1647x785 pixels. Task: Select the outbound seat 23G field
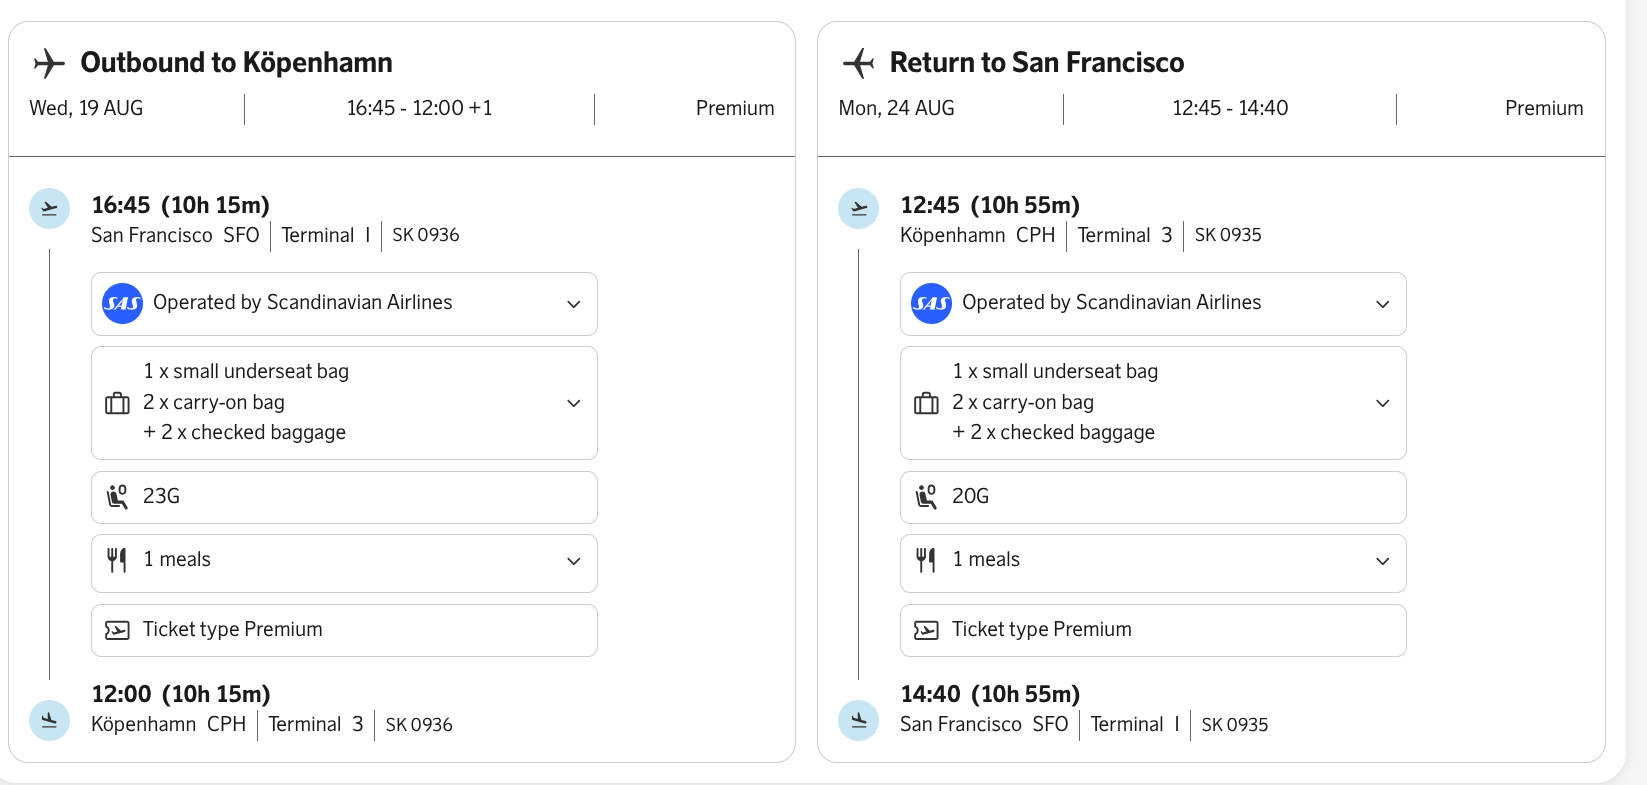pyautogui.click(x=344, y=497)
